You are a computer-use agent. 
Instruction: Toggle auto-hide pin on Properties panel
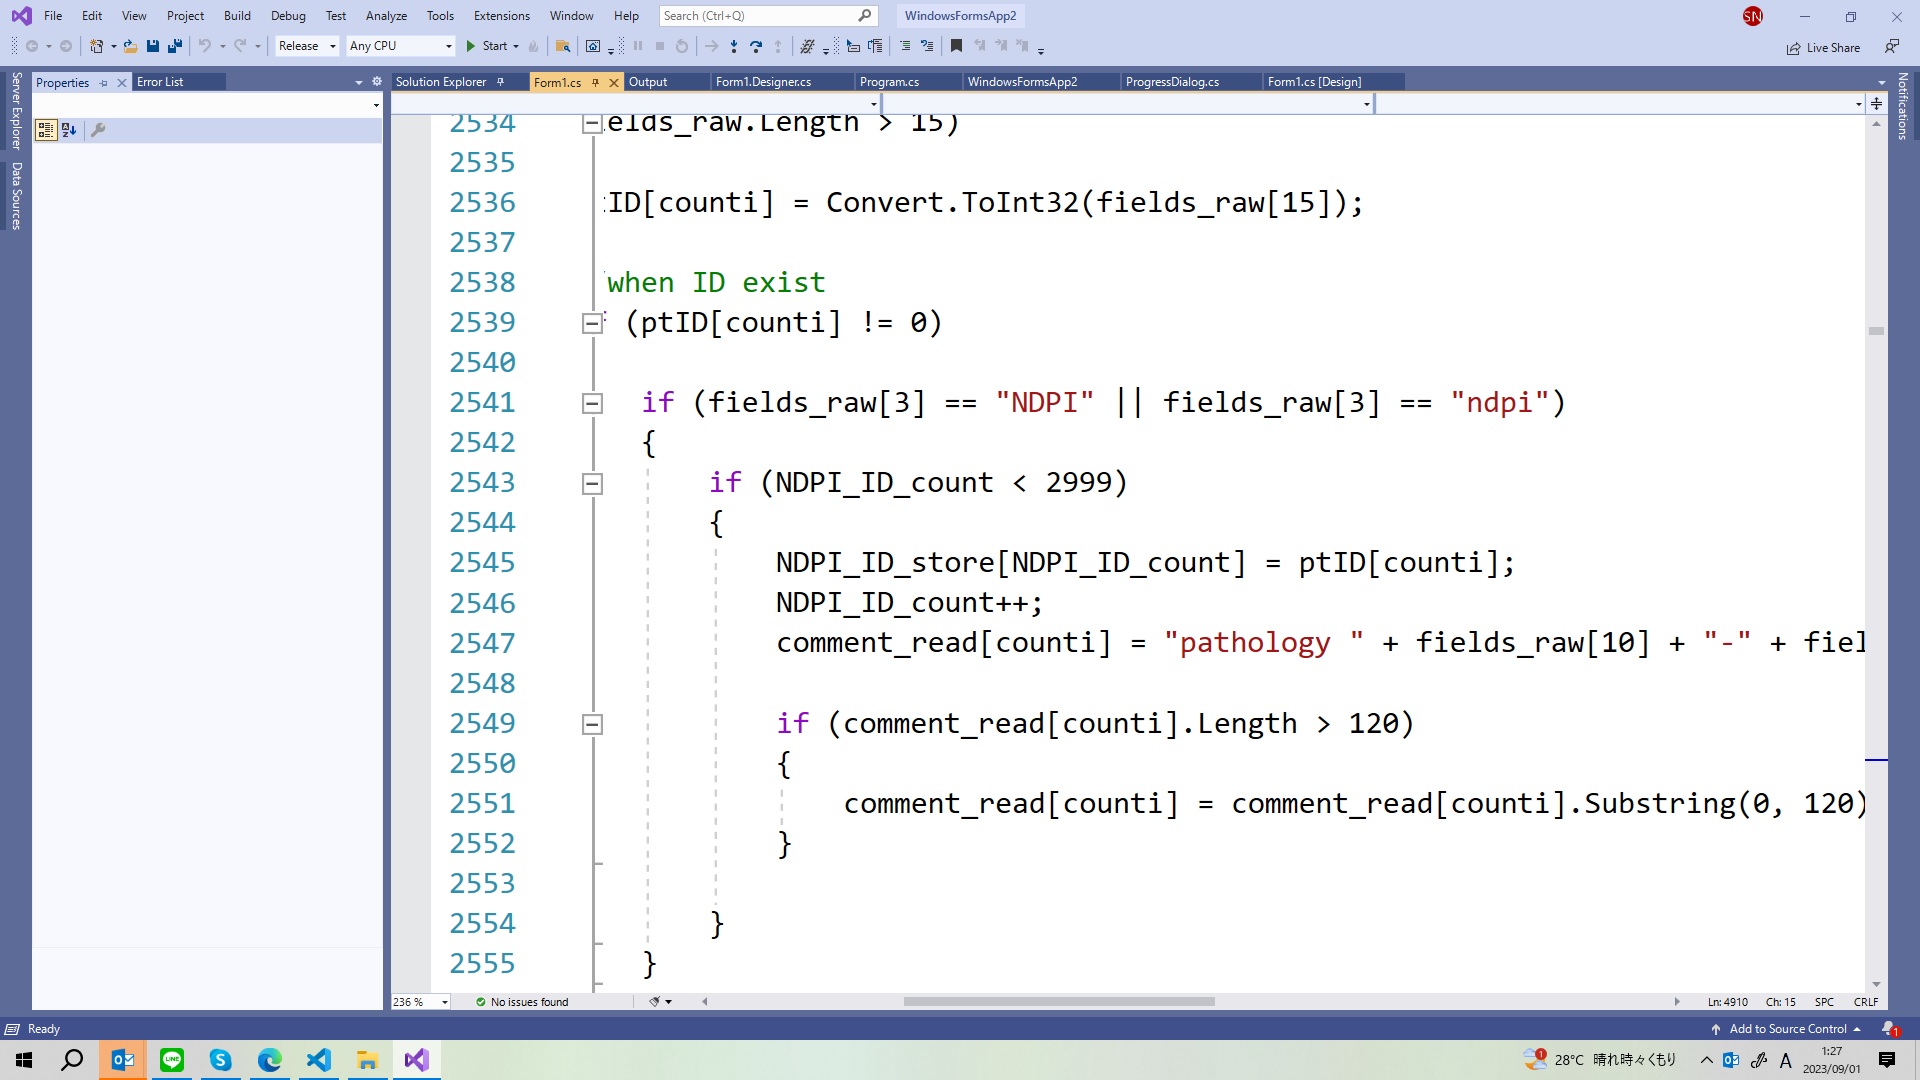[x=104, y=82]
